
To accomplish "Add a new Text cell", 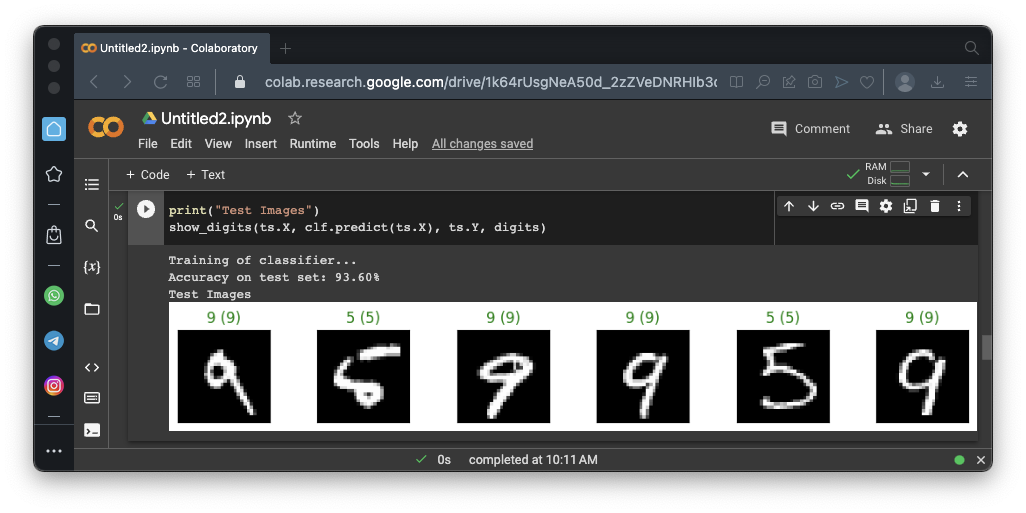I will pos(205,175).
